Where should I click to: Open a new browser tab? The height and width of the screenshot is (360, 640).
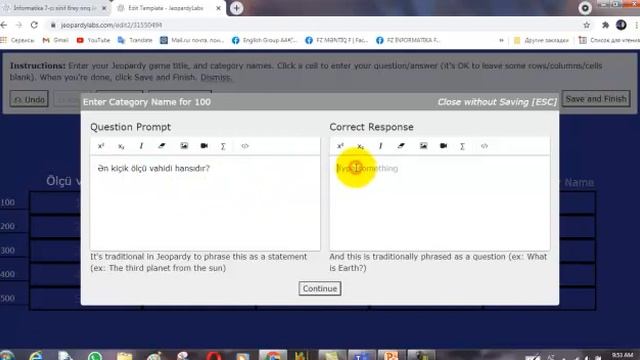click(x=236, y=8)
